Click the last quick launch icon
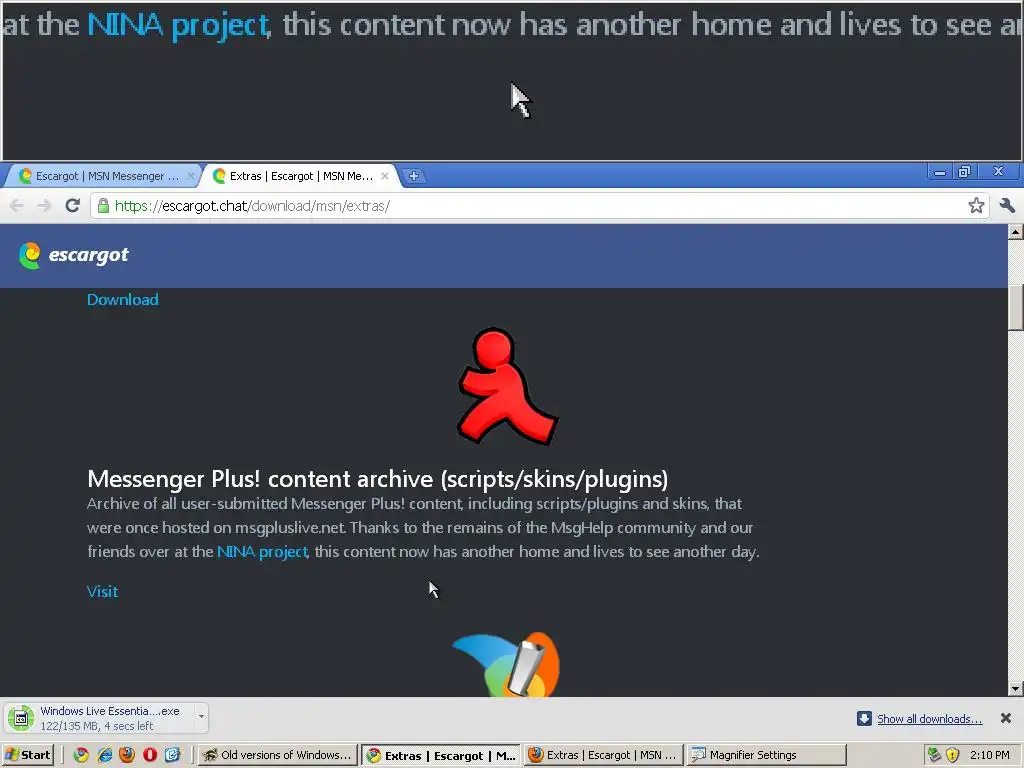 coord(172,755)
